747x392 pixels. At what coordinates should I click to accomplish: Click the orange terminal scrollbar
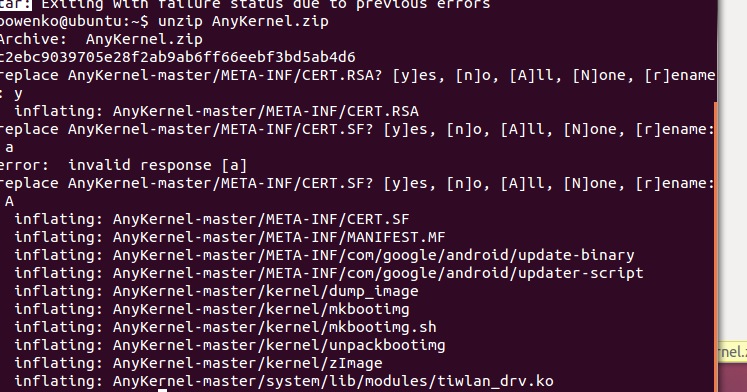pyautogui.click(x=716, y=247)
